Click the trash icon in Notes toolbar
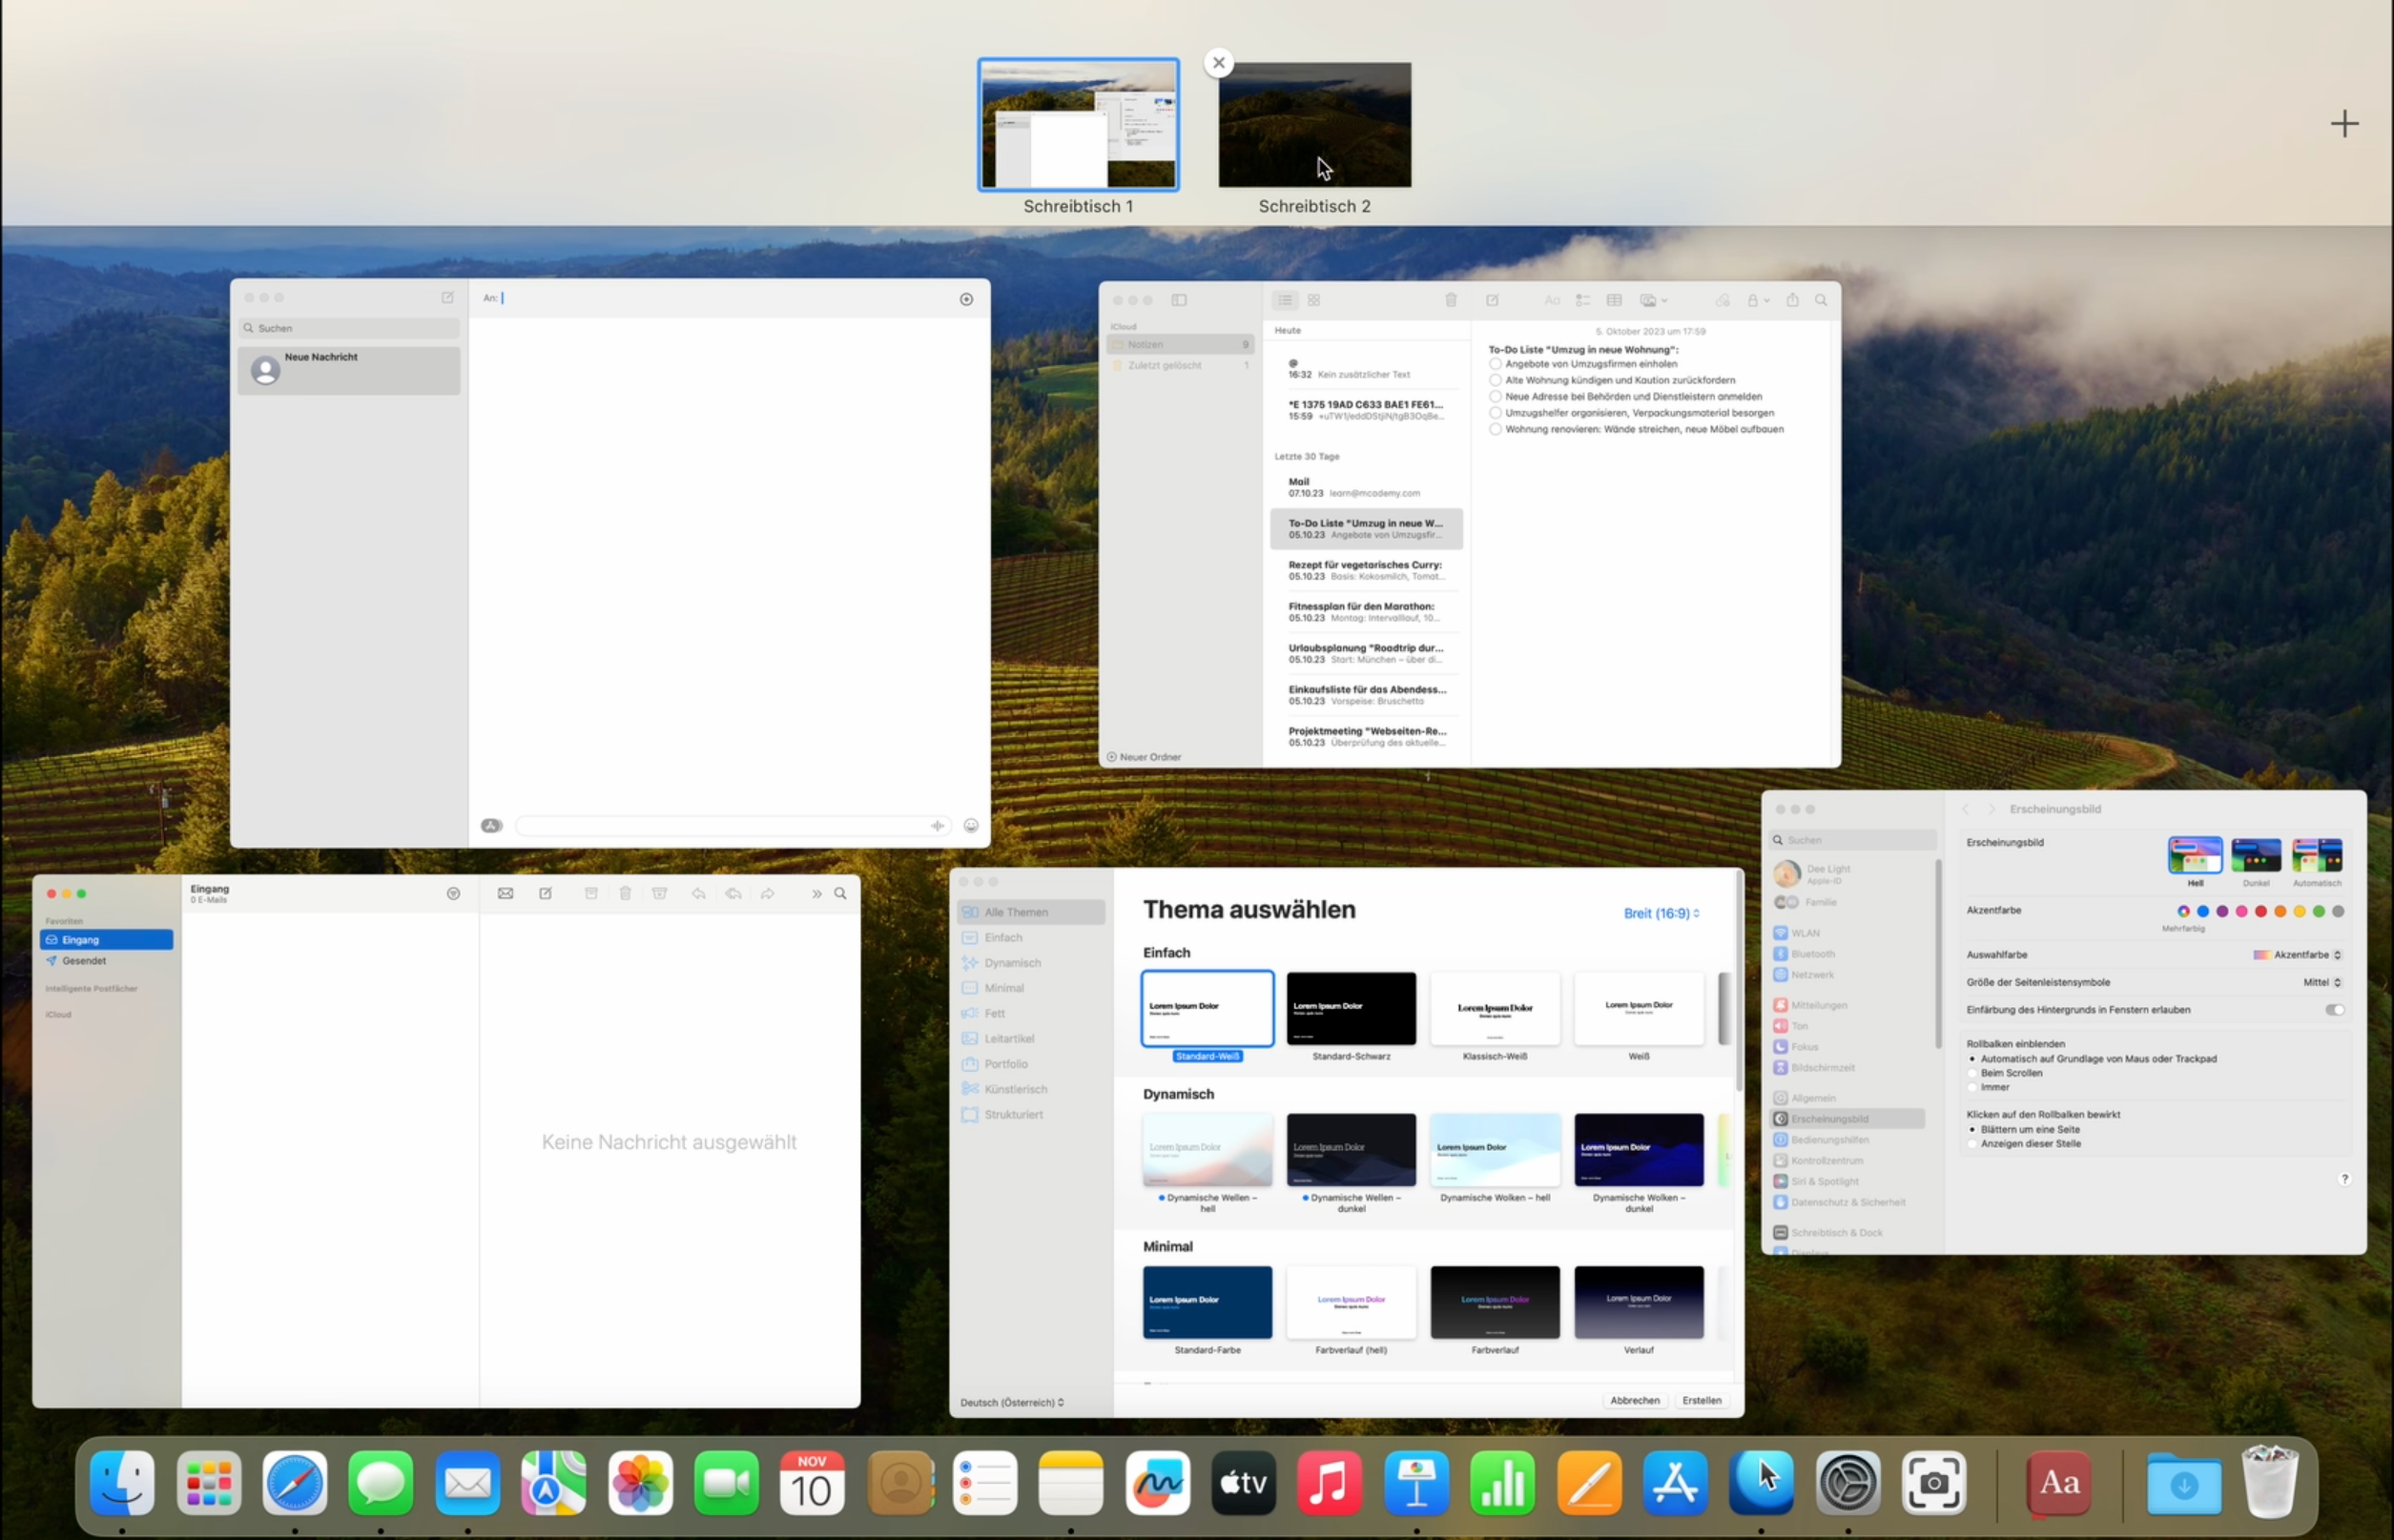 point(1450,300)
